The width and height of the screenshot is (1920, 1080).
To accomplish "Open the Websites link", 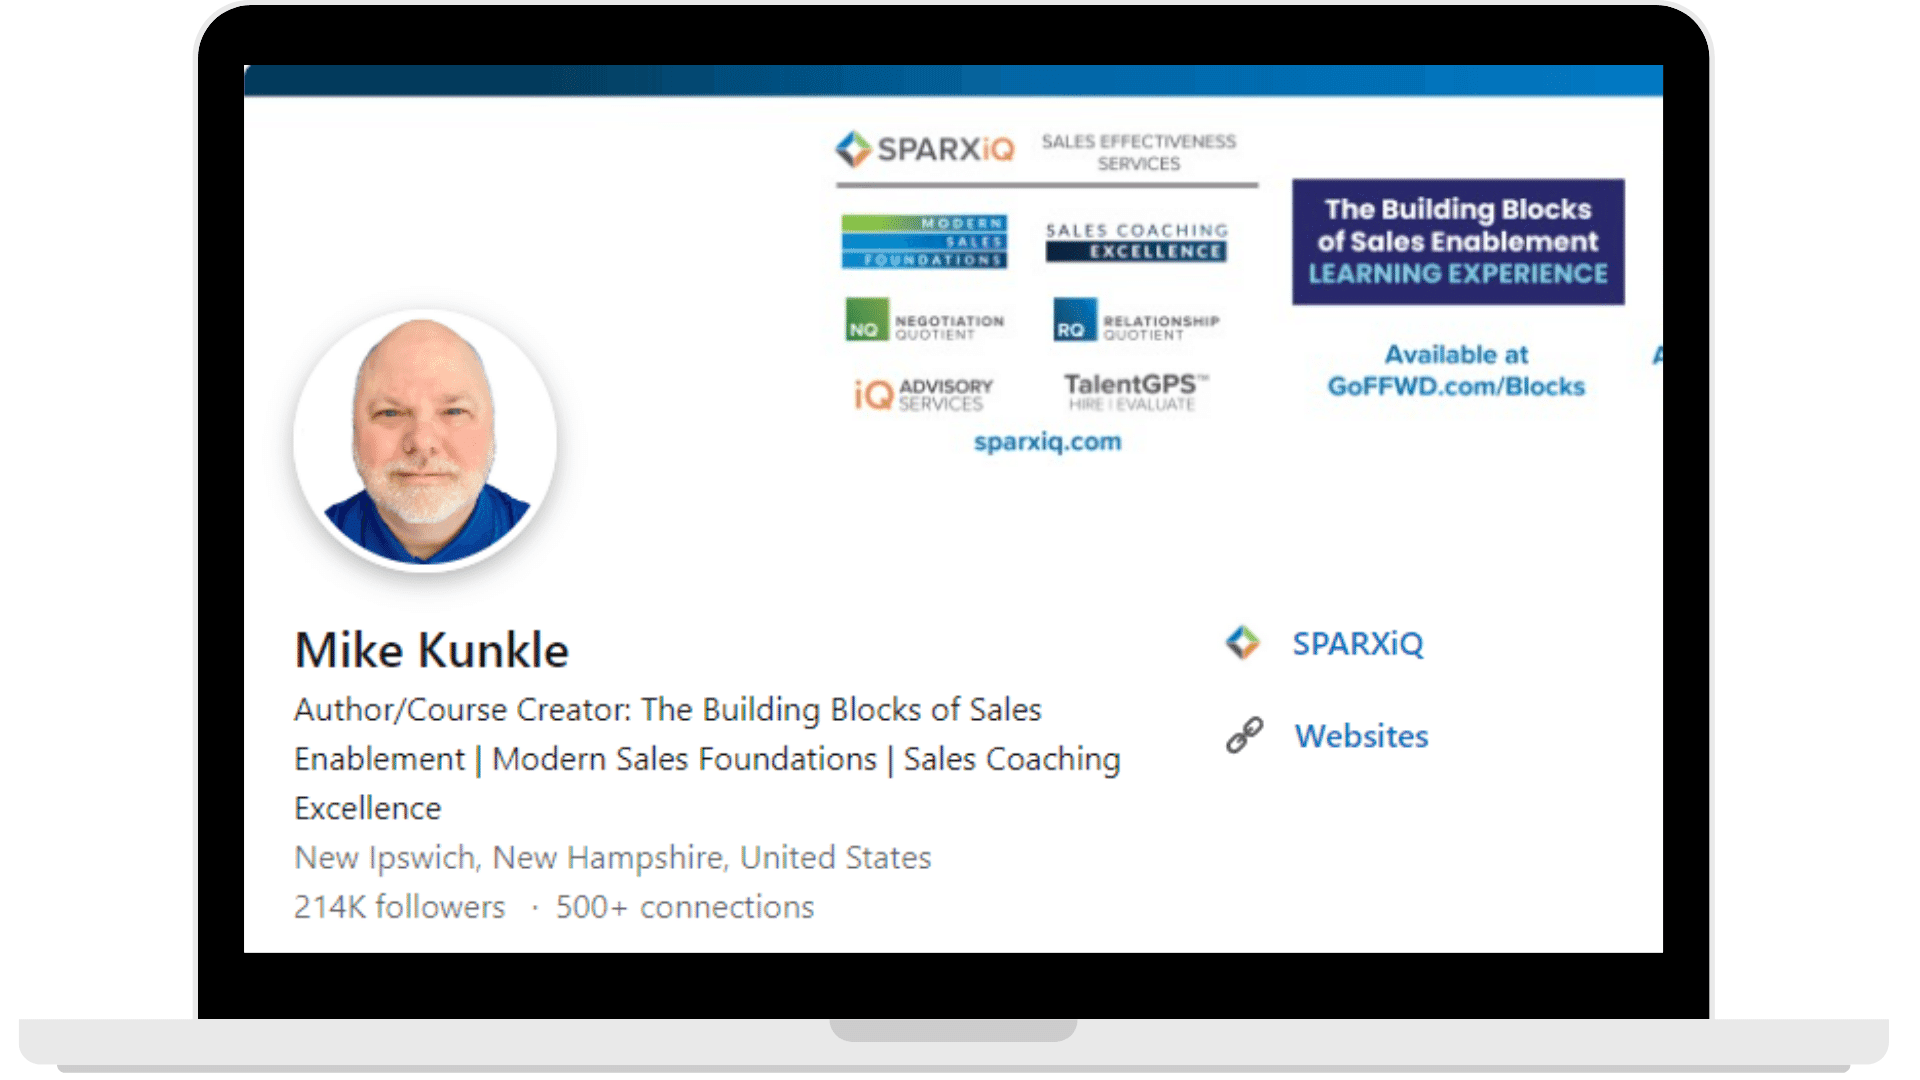I will point(1361,735).
